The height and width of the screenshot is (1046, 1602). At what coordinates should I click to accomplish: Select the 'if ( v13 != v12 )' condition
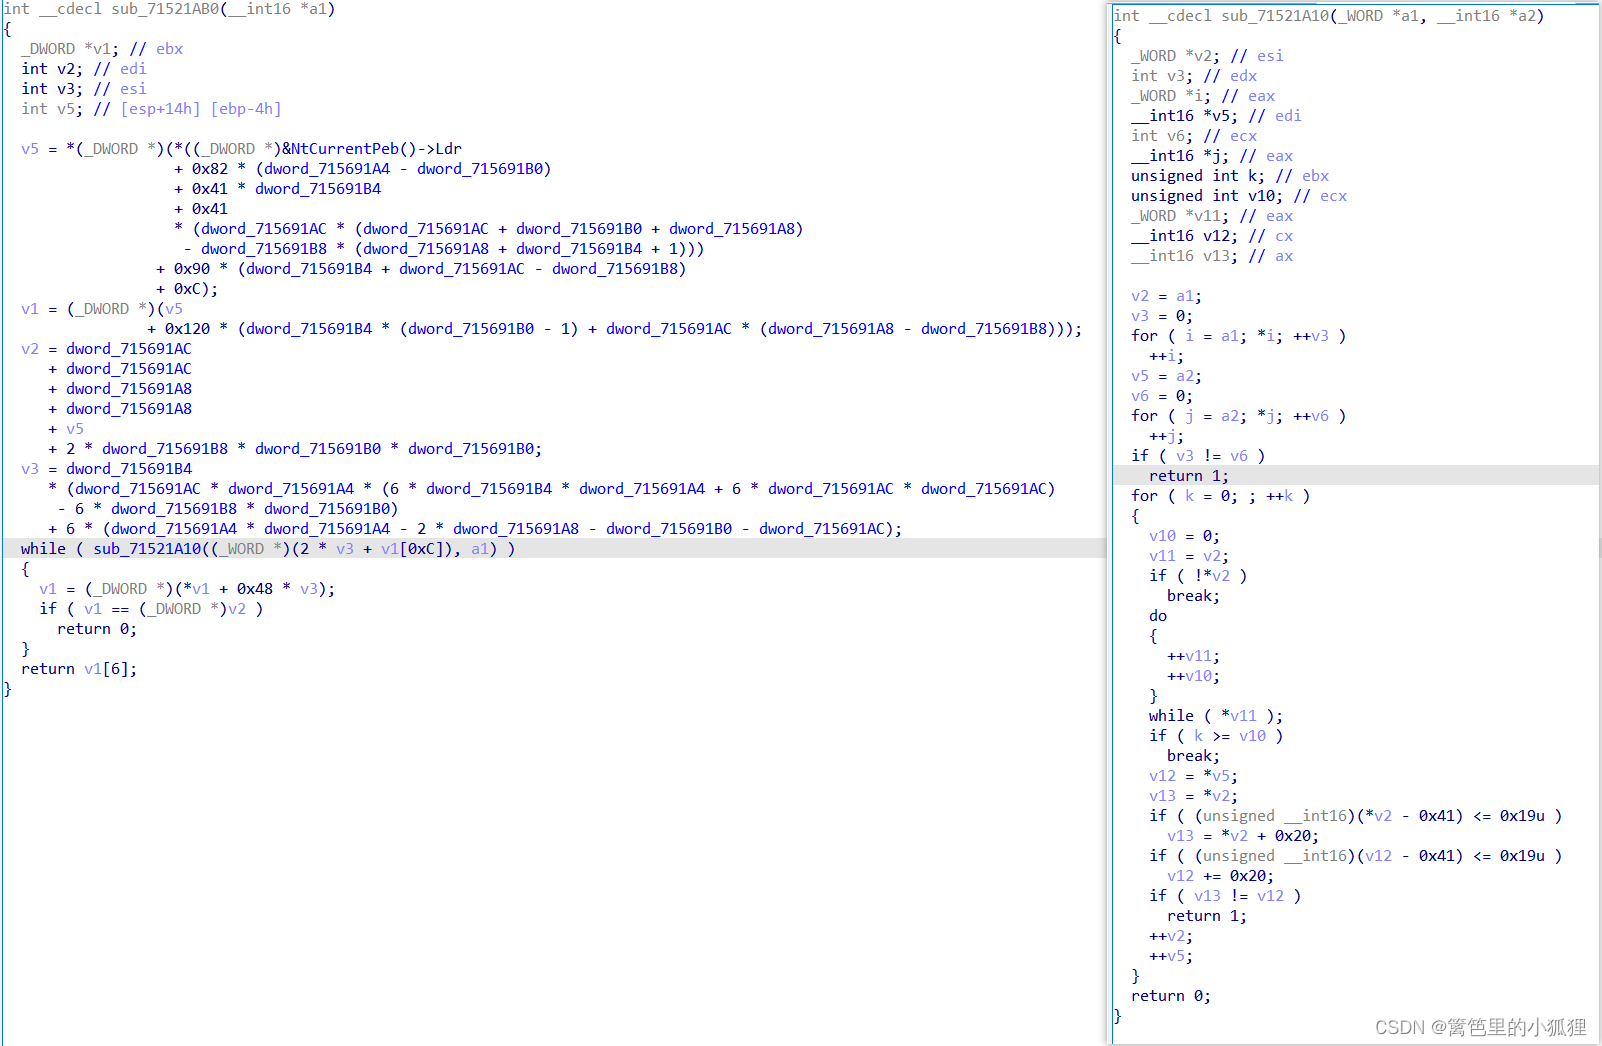[1225, 896]
